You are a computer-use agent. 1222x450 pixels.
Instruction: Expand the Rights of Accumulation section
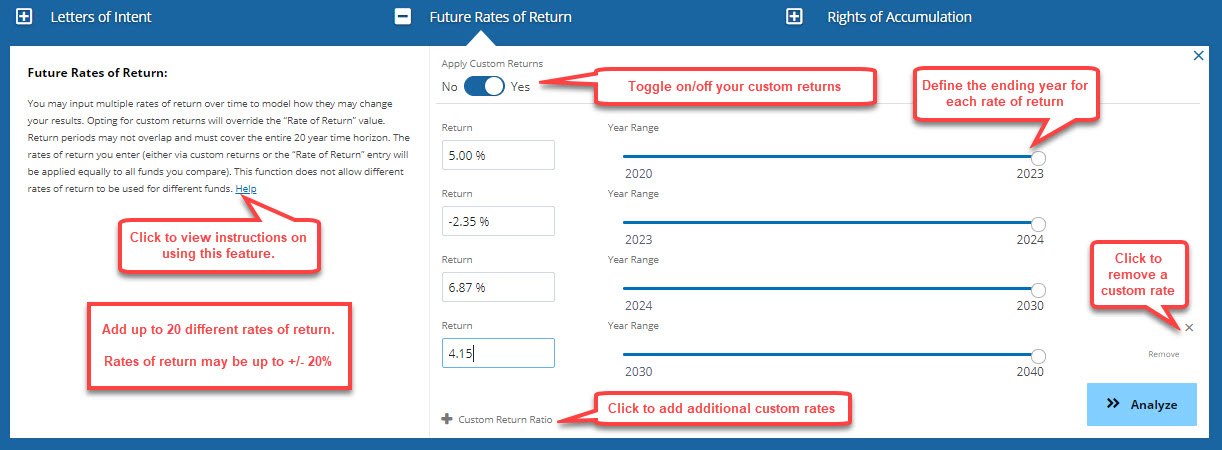[795, 17]
